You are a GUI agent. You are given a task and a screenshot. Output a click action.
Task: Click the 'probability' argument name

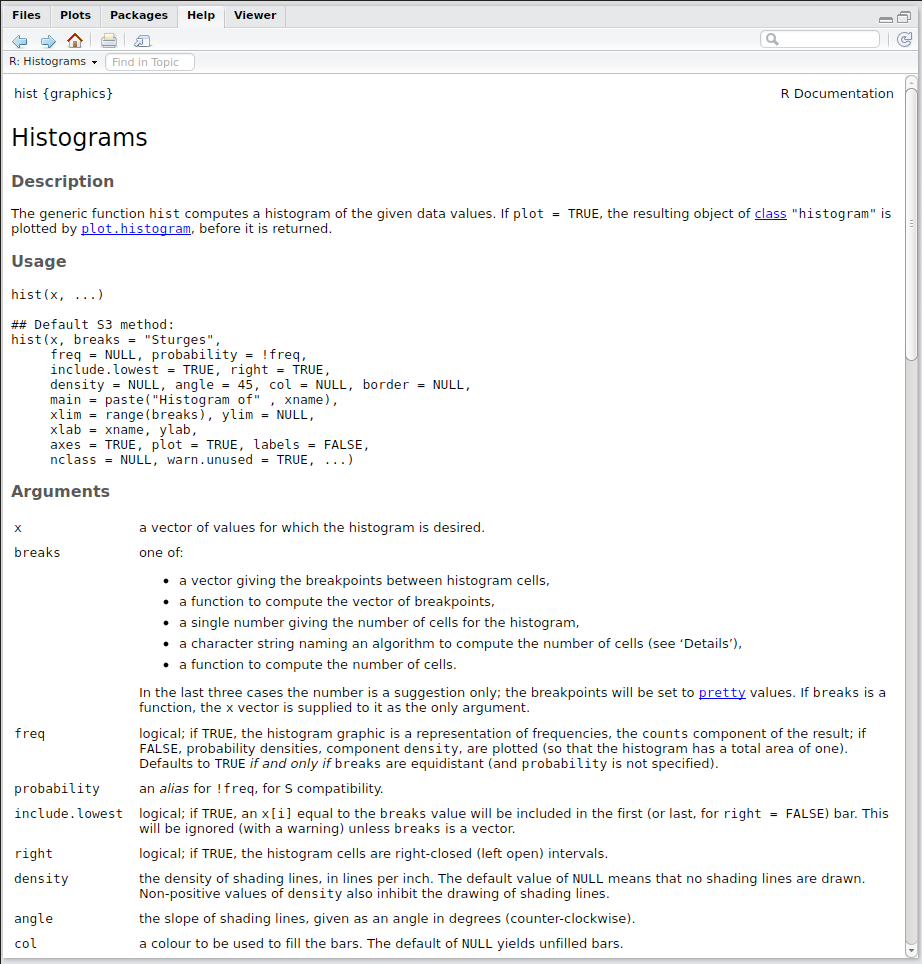click(57, 789)
